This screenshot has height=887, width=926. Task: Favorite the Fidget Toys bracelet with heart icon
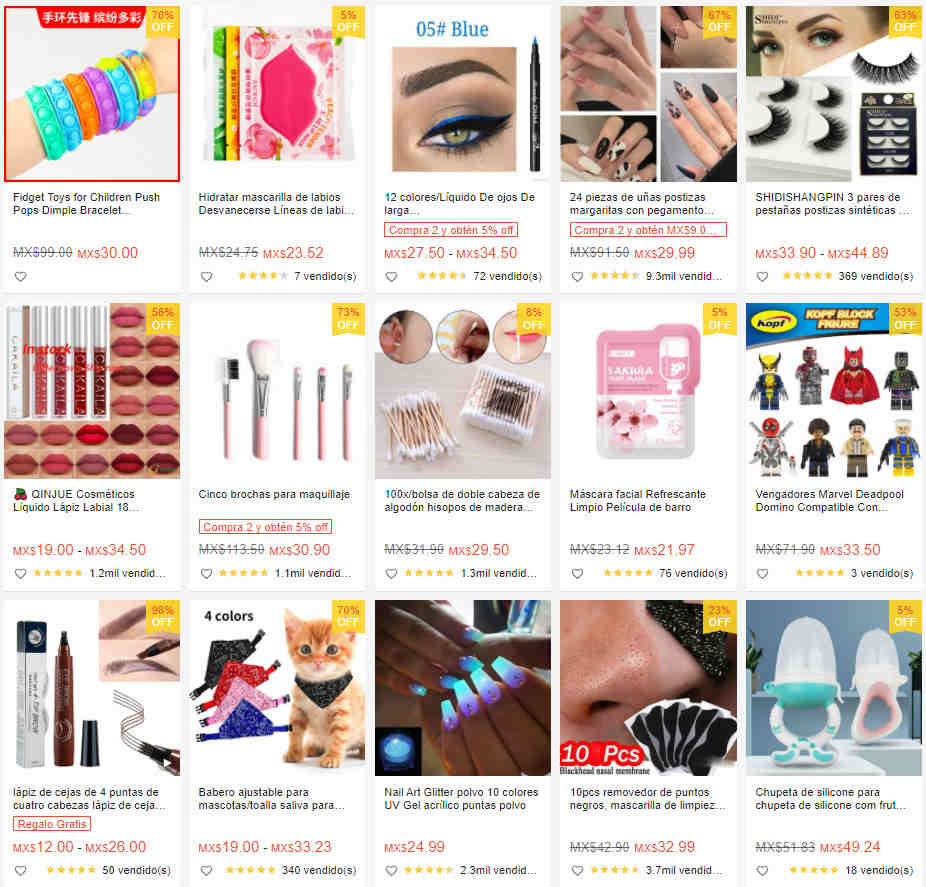(x=21, y=276)
